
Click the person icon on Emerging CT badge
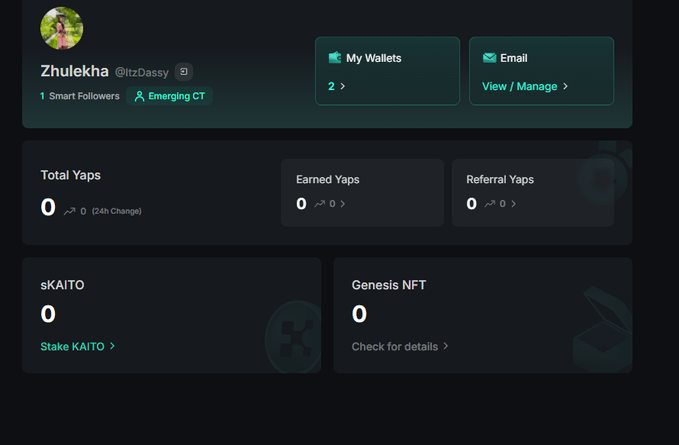[140, 97]
